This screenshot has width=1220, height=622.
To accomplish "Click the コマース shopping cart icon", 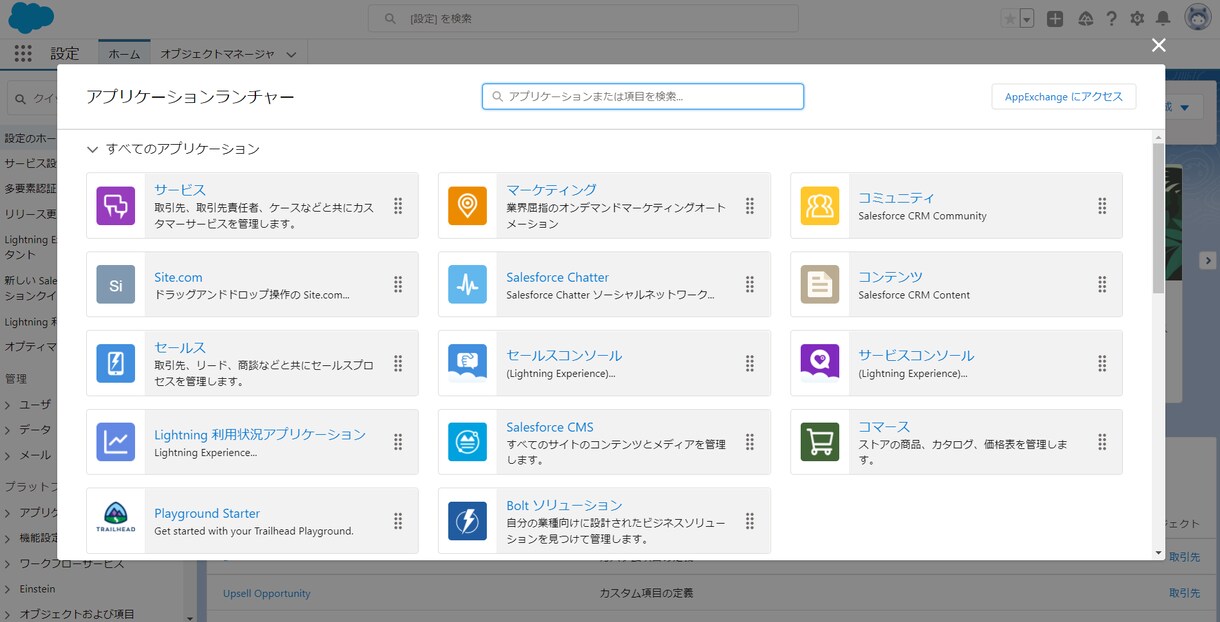I will pos(820,442).
